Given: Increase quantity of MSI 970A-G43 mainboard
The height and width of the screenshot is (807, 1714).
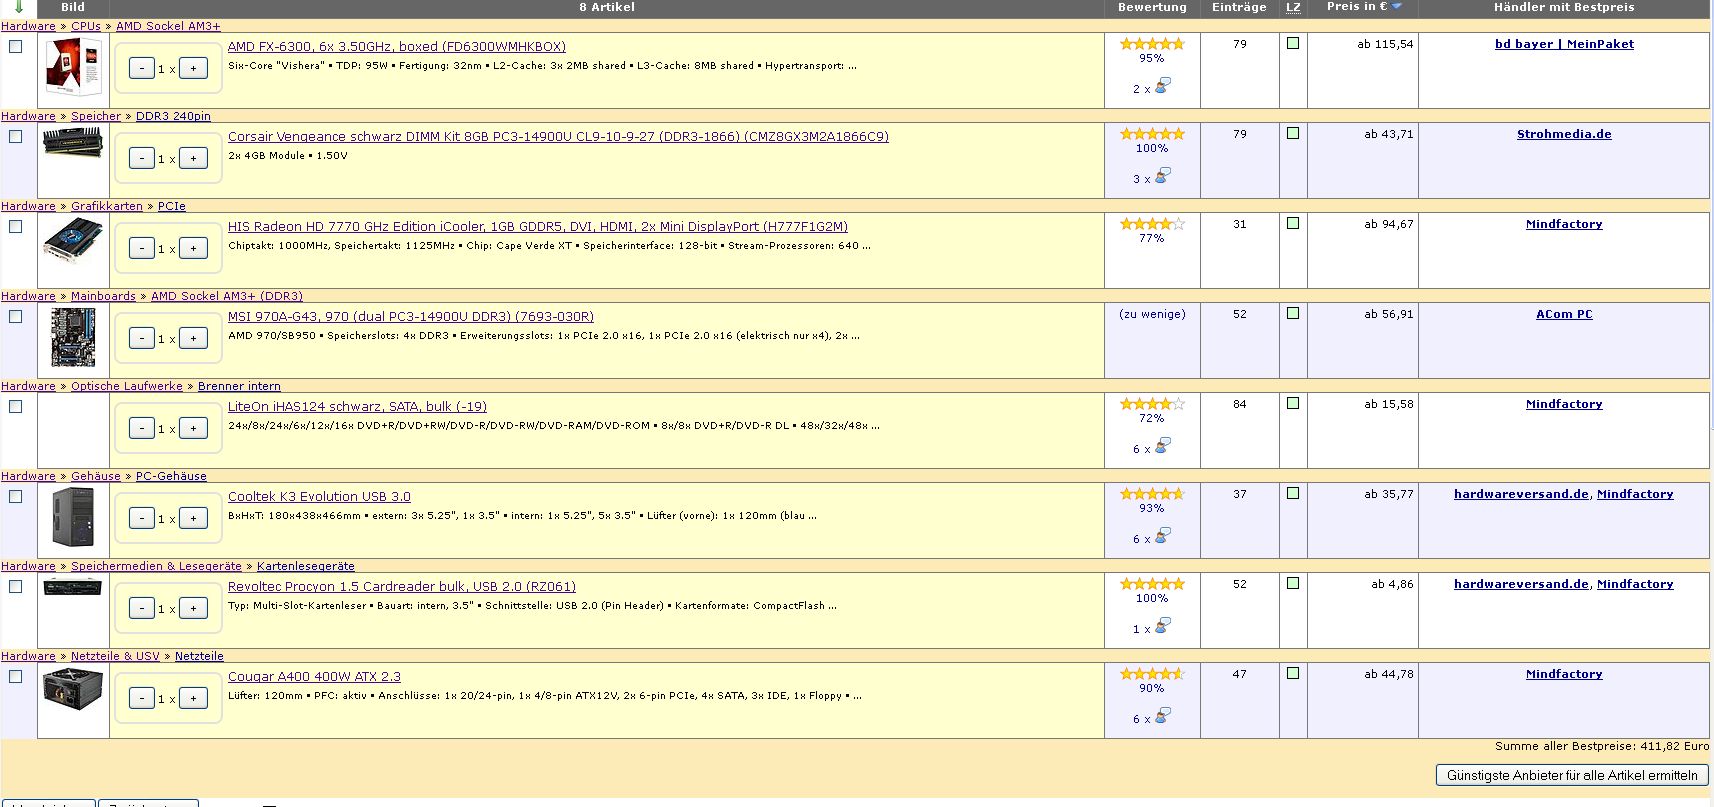Looking at the screenshot, I should pyautogui.click(x=193, y=338).
